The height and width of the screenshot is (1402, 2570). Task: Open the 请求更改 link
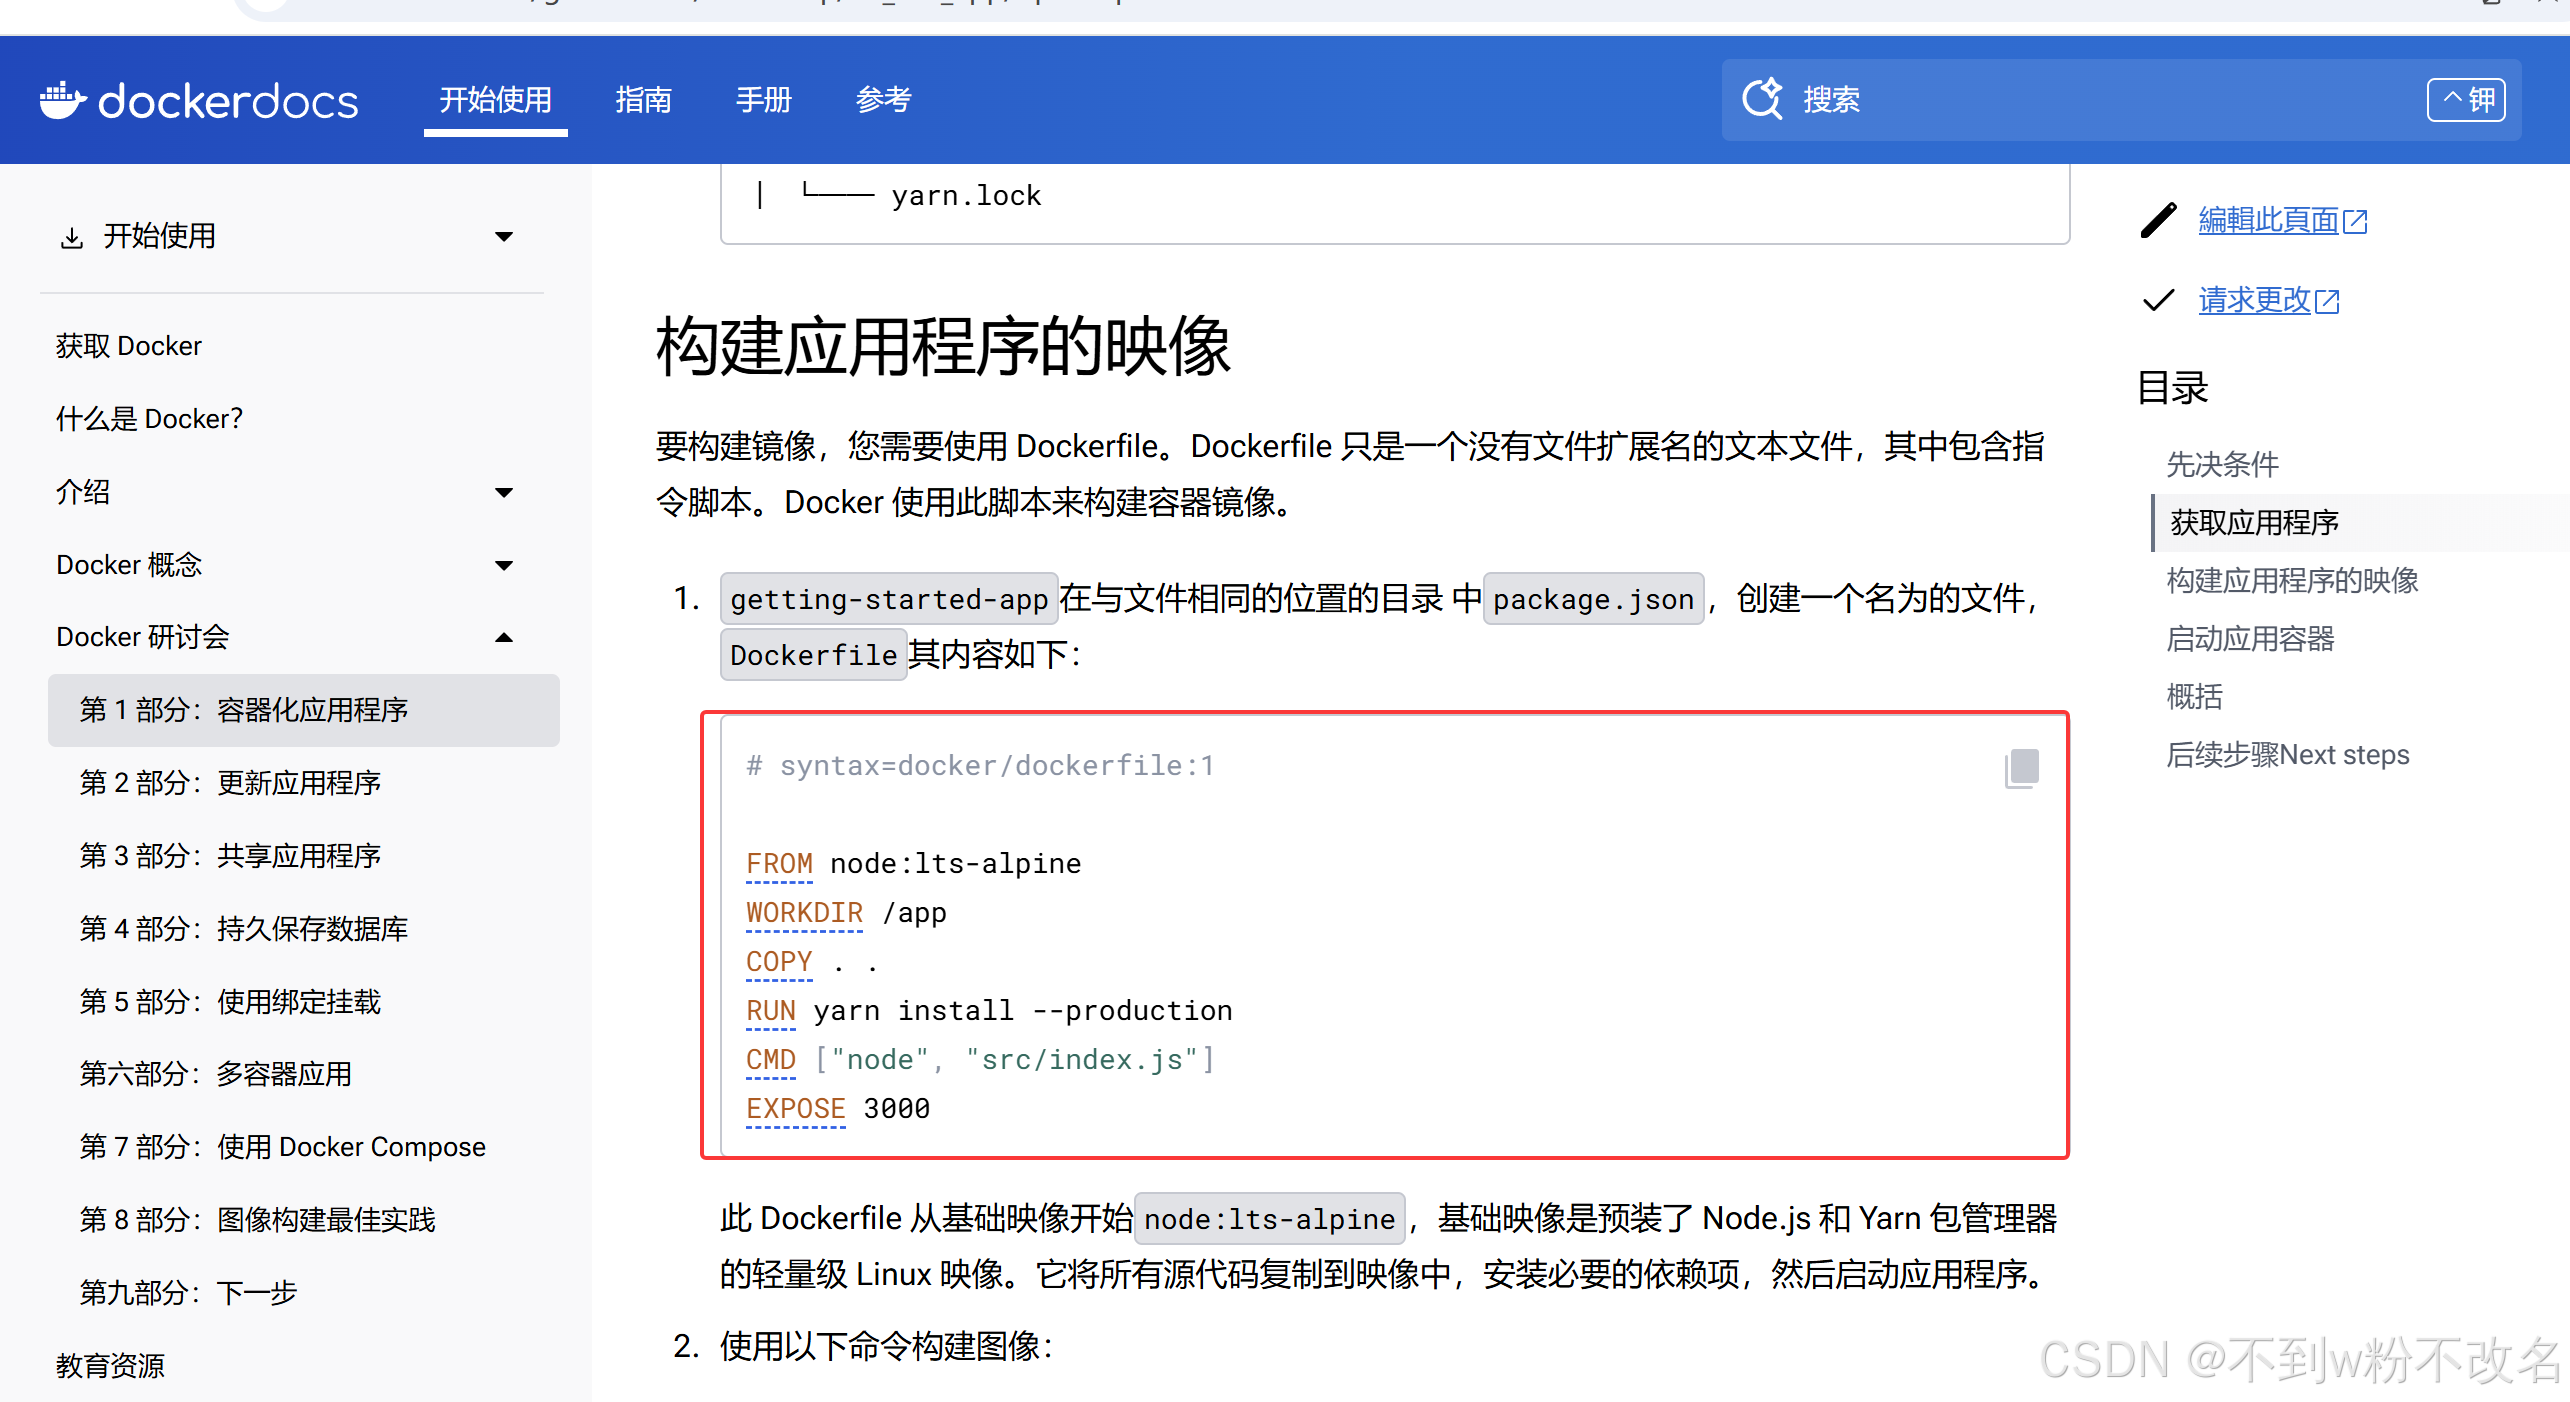pyautogui.click(x=2268, y=300)
